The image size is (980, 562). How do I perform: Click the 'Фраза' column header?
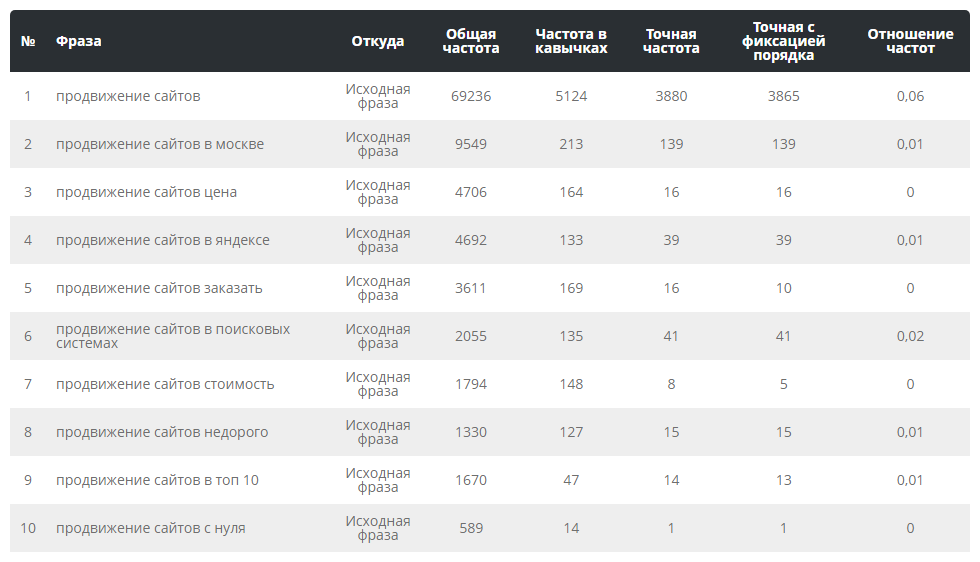(x=79, y=41)
